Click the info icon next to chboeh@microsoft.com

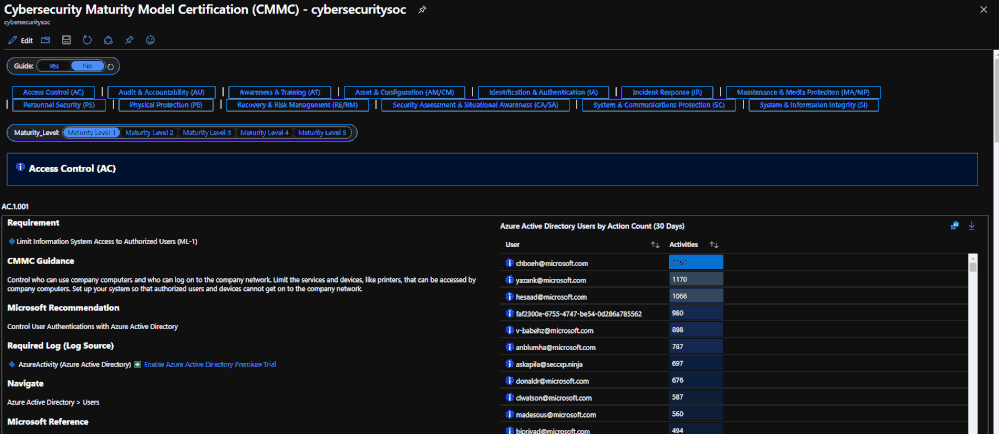coord(510,263)
